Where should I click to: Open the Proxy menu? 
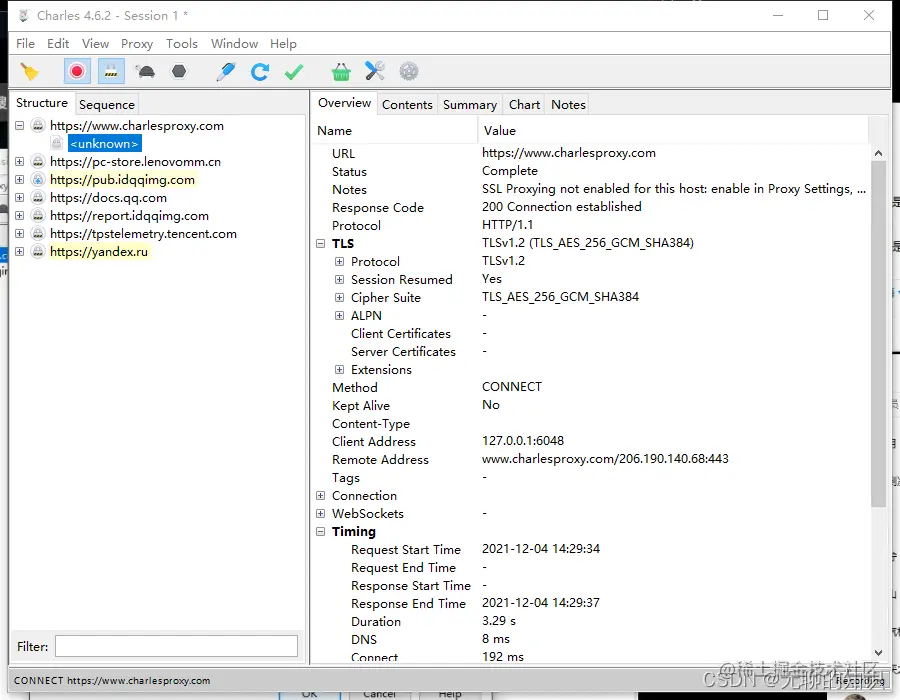(x=137, y=44)
